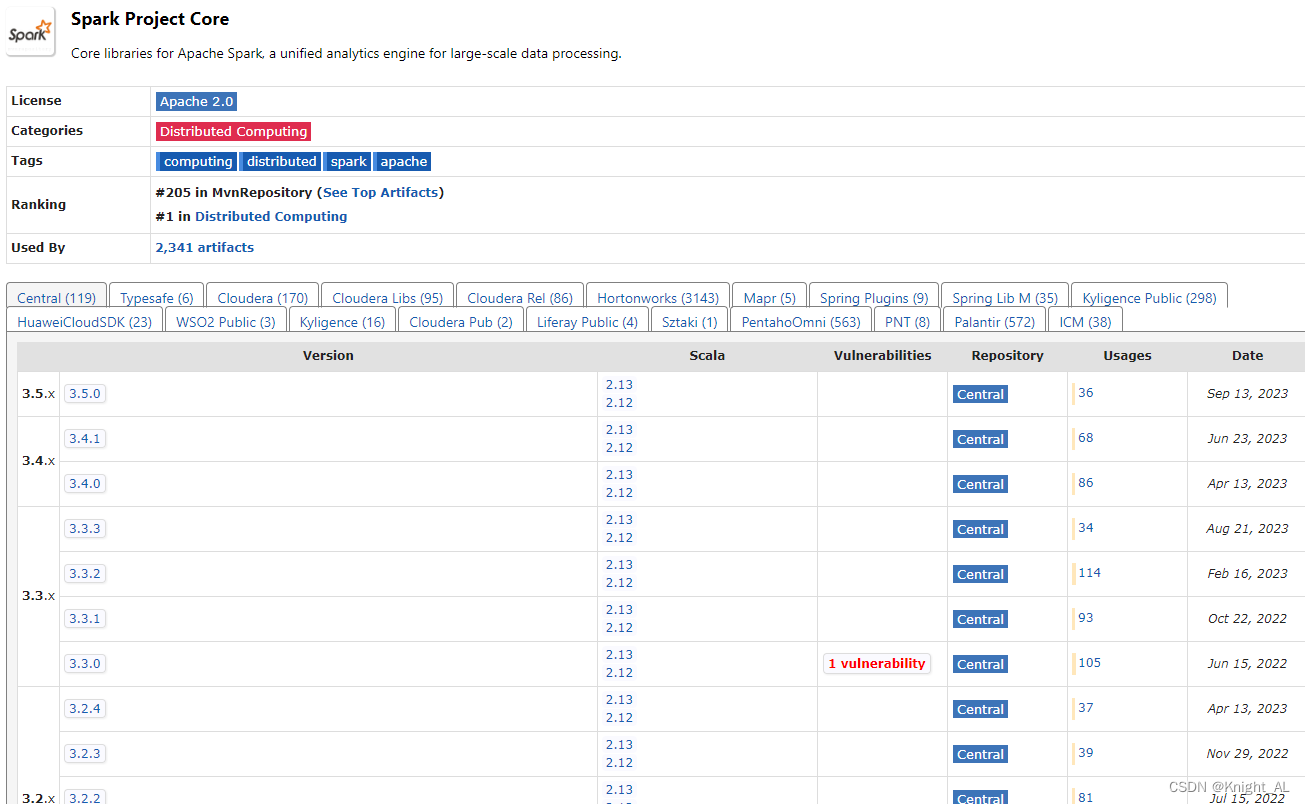This screenshot has height=804, width=1305.
Task: Open version 3.4.1
Action: (85, 438)
